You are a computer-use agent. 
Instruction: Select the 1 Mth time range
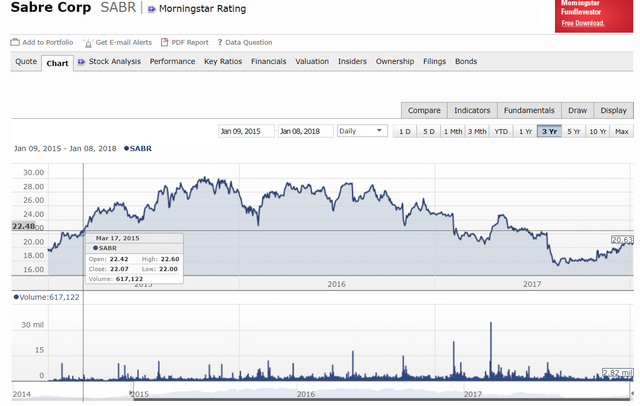tap(453, 131)
